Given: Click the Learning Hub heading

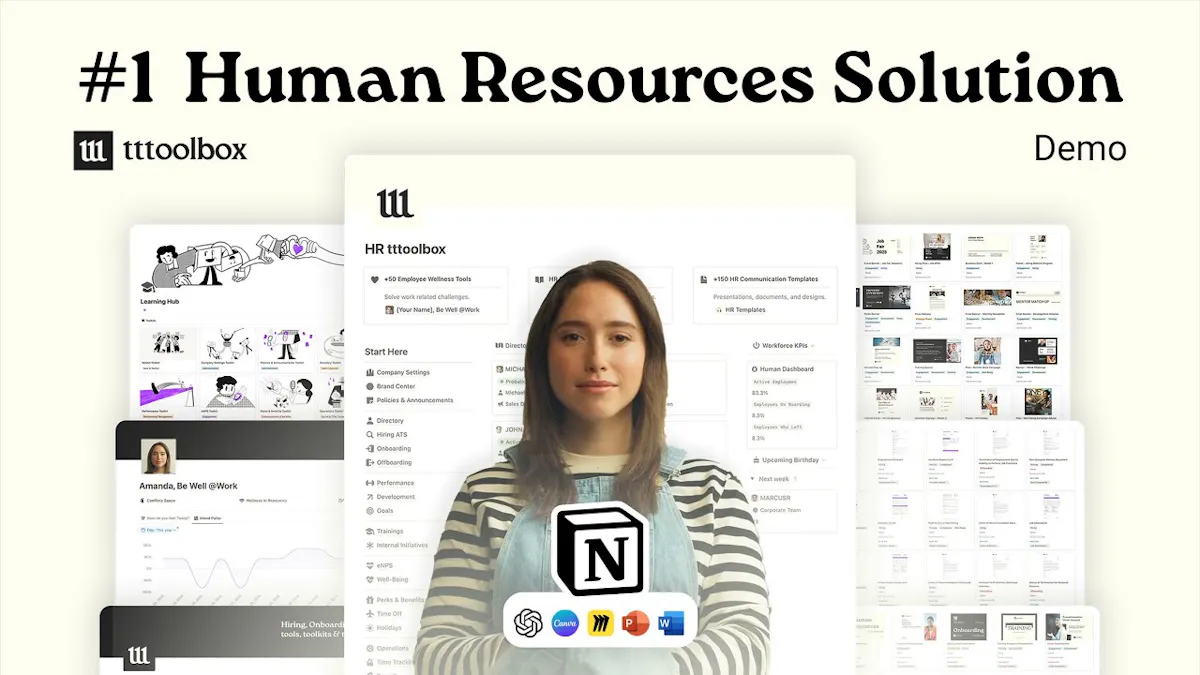Looking at the screenshot, I should (x=159, y=300).
